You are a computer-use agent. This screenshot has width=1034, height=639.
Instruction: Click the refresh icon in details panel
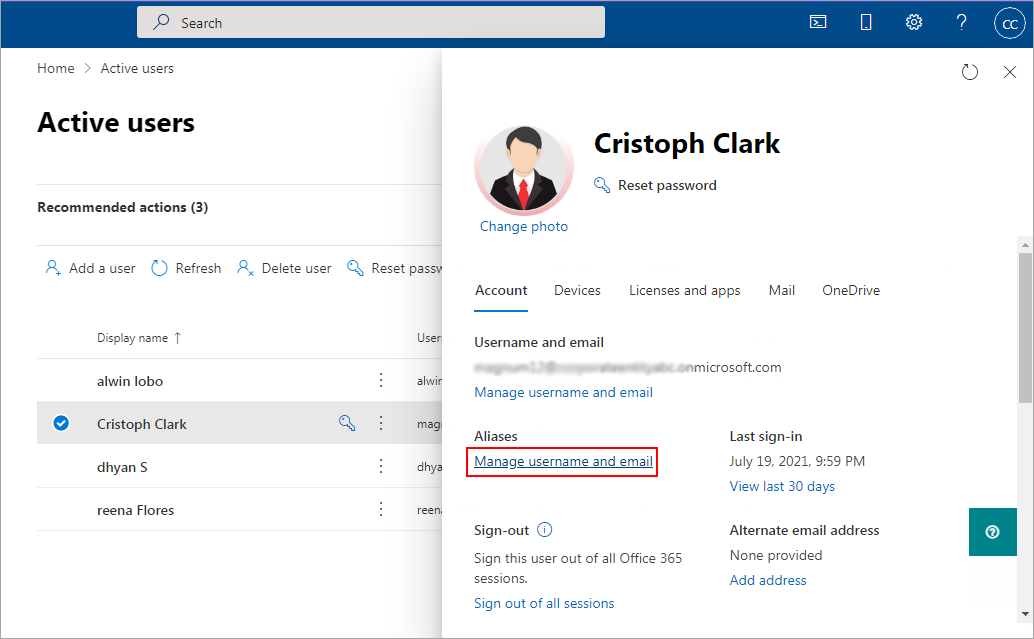(x=969, y=72)
